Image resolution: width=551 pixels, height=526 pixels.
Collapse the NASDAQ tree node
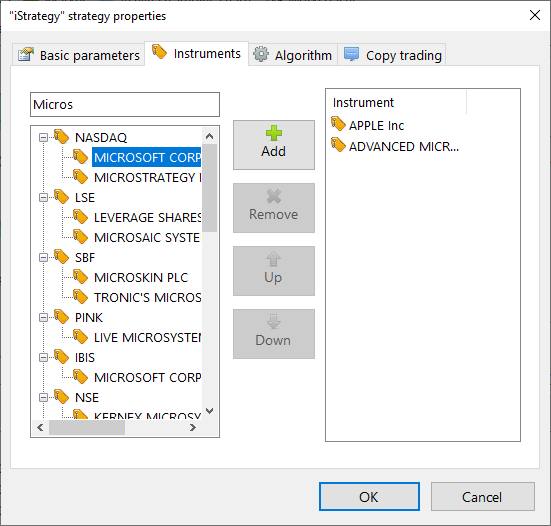pos(43,137)
